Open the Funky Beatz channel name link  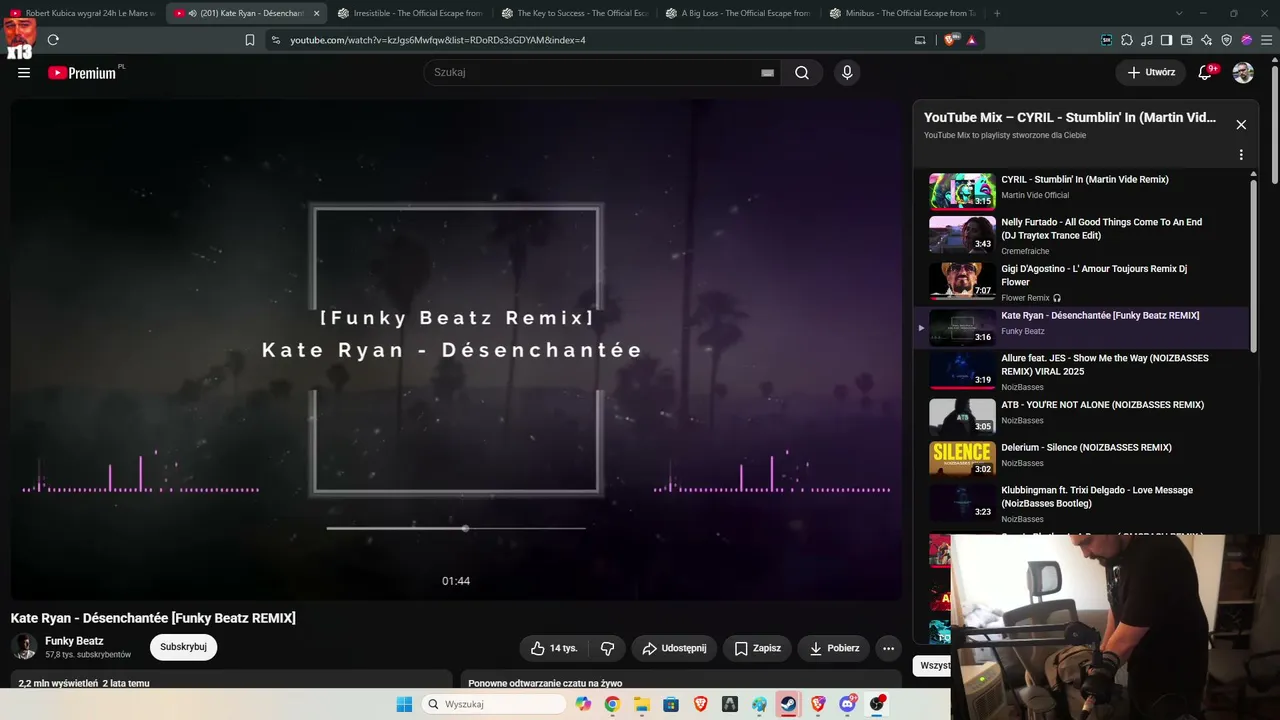point(74,641)
